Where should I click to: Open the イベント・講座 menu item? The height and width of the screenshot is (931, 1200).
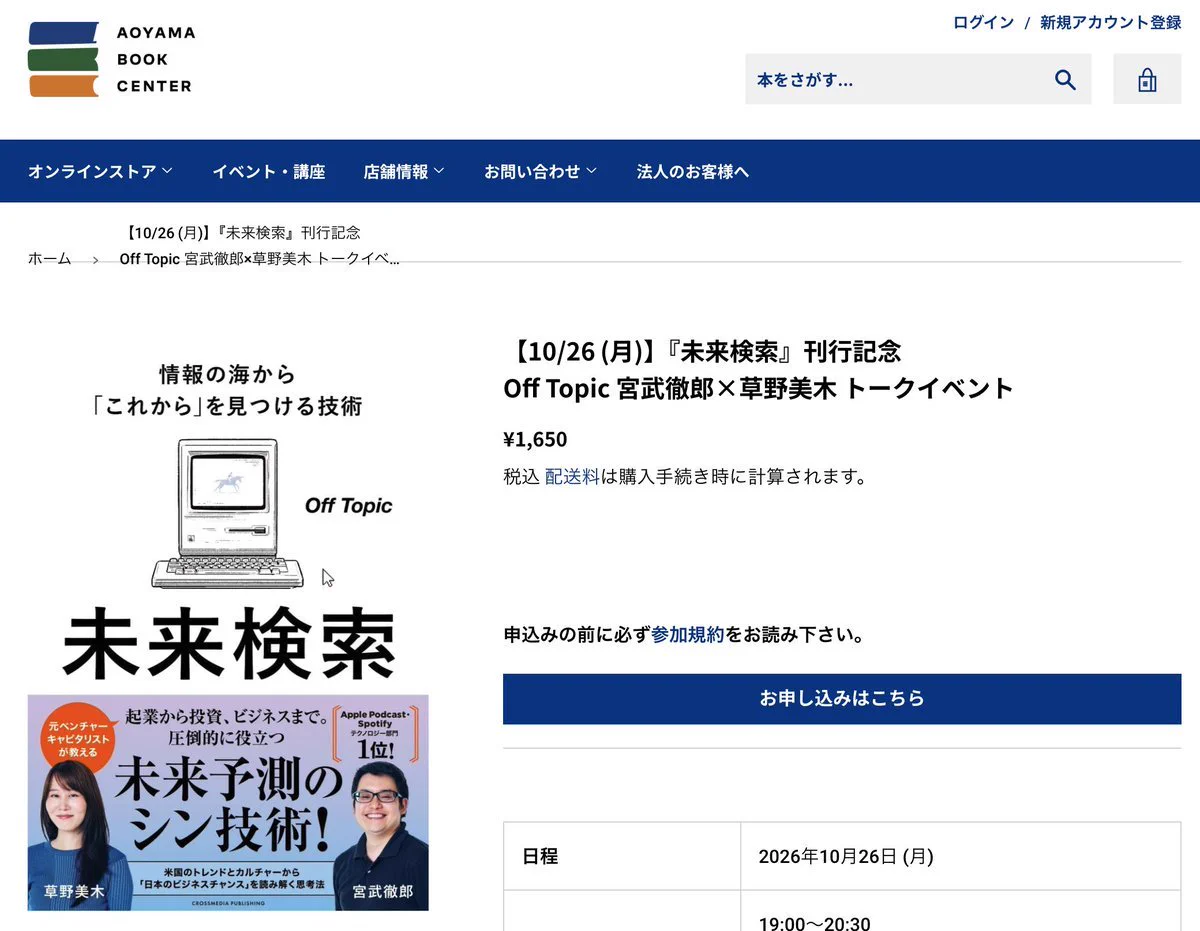tap(269, 171)
